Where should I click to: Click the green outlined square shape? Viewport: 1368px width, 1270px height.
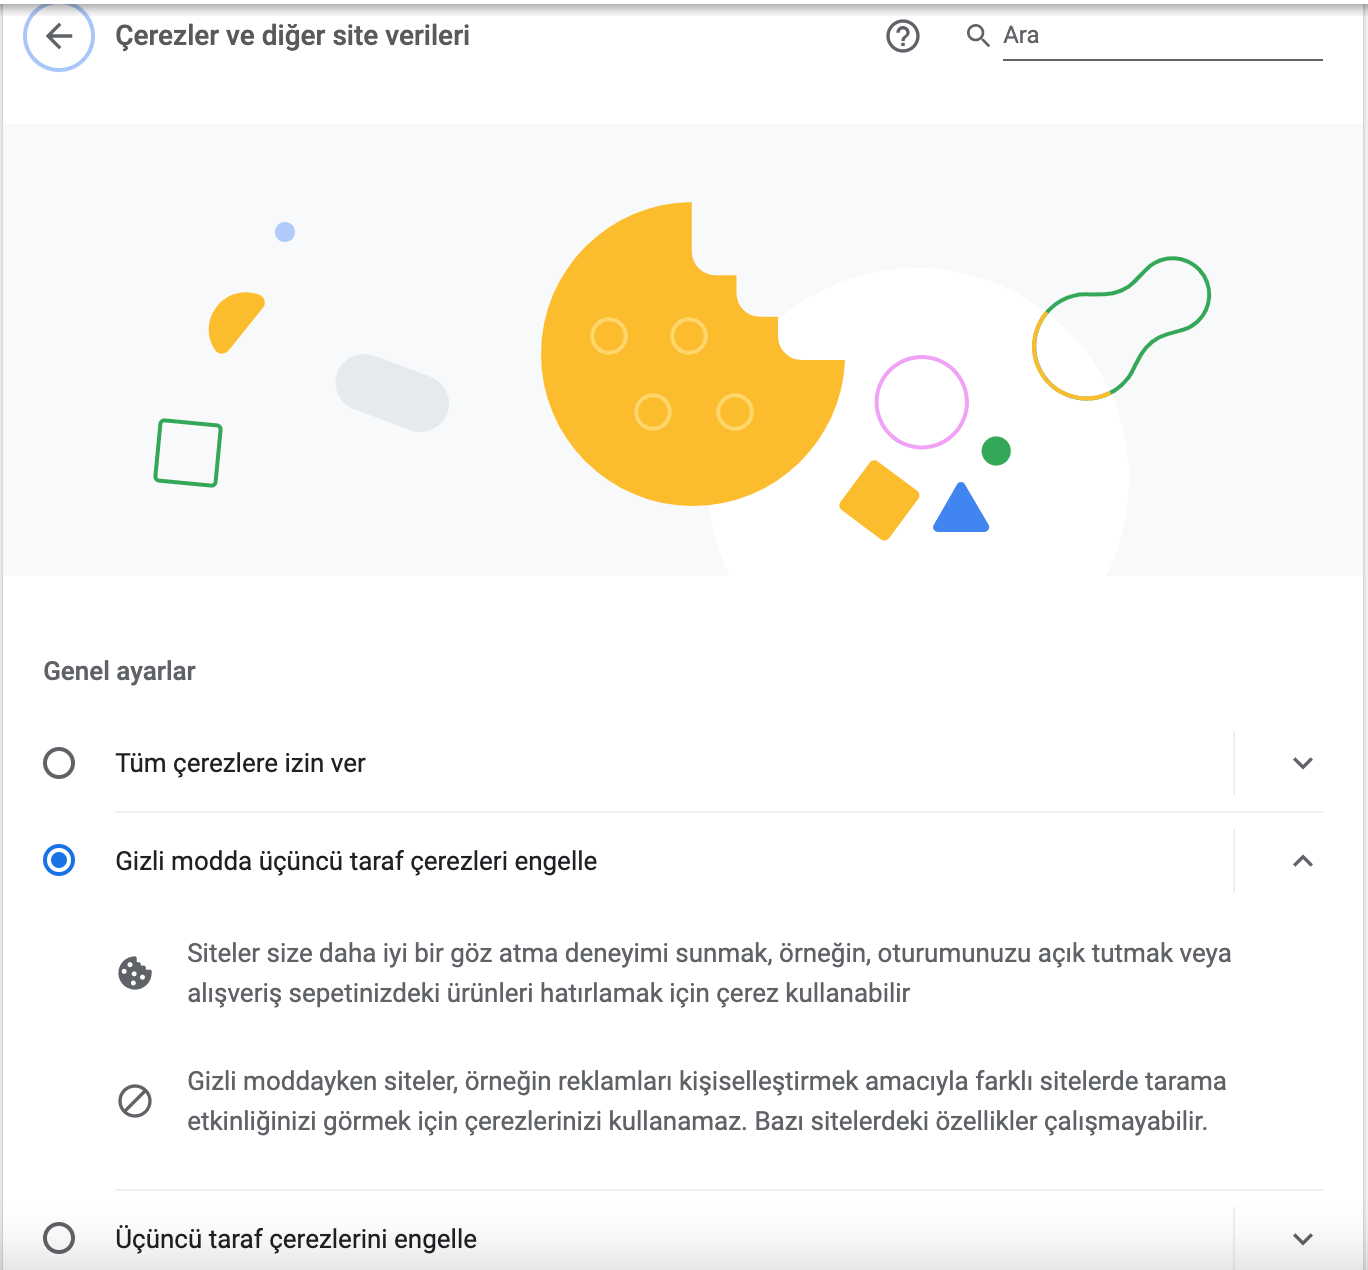tap(188, 453)
